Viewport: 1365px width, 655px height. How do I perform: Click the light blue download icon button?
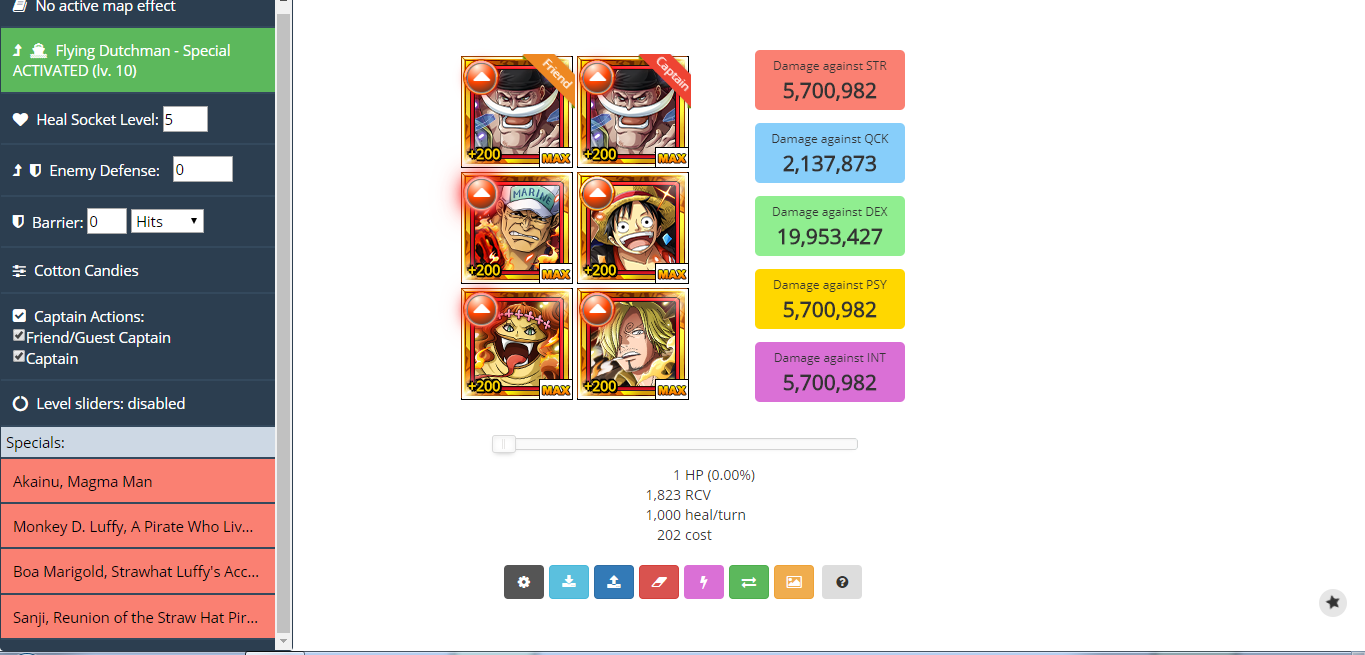tap(568, 582)
